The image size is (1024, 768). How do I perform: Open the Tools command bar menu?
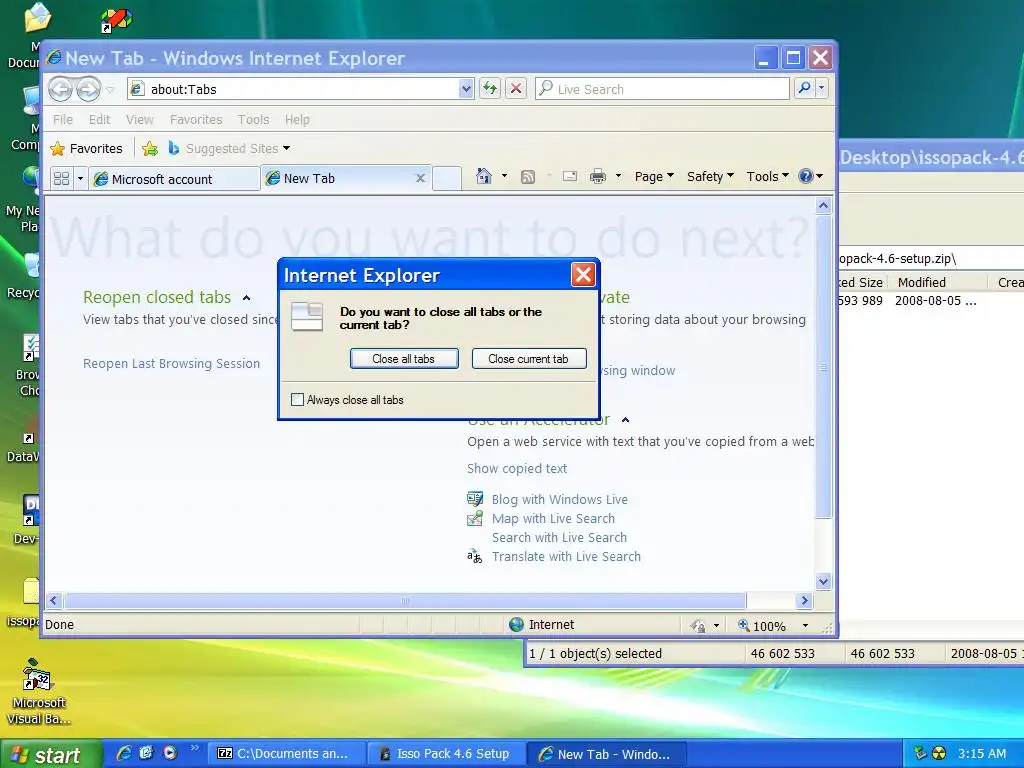click(x=768, y=176)
